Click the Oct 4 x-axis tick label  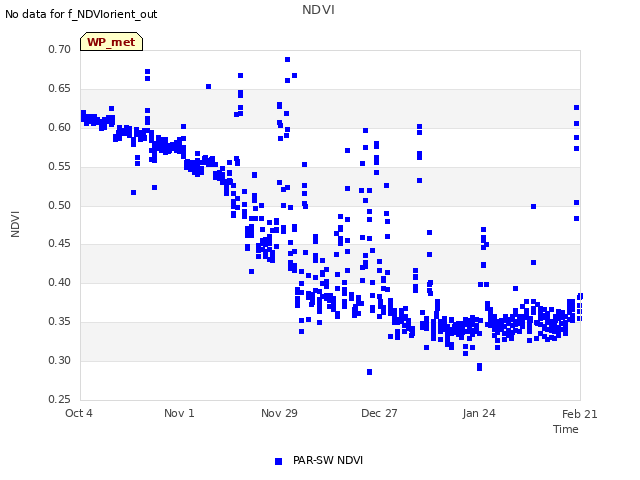79,413
